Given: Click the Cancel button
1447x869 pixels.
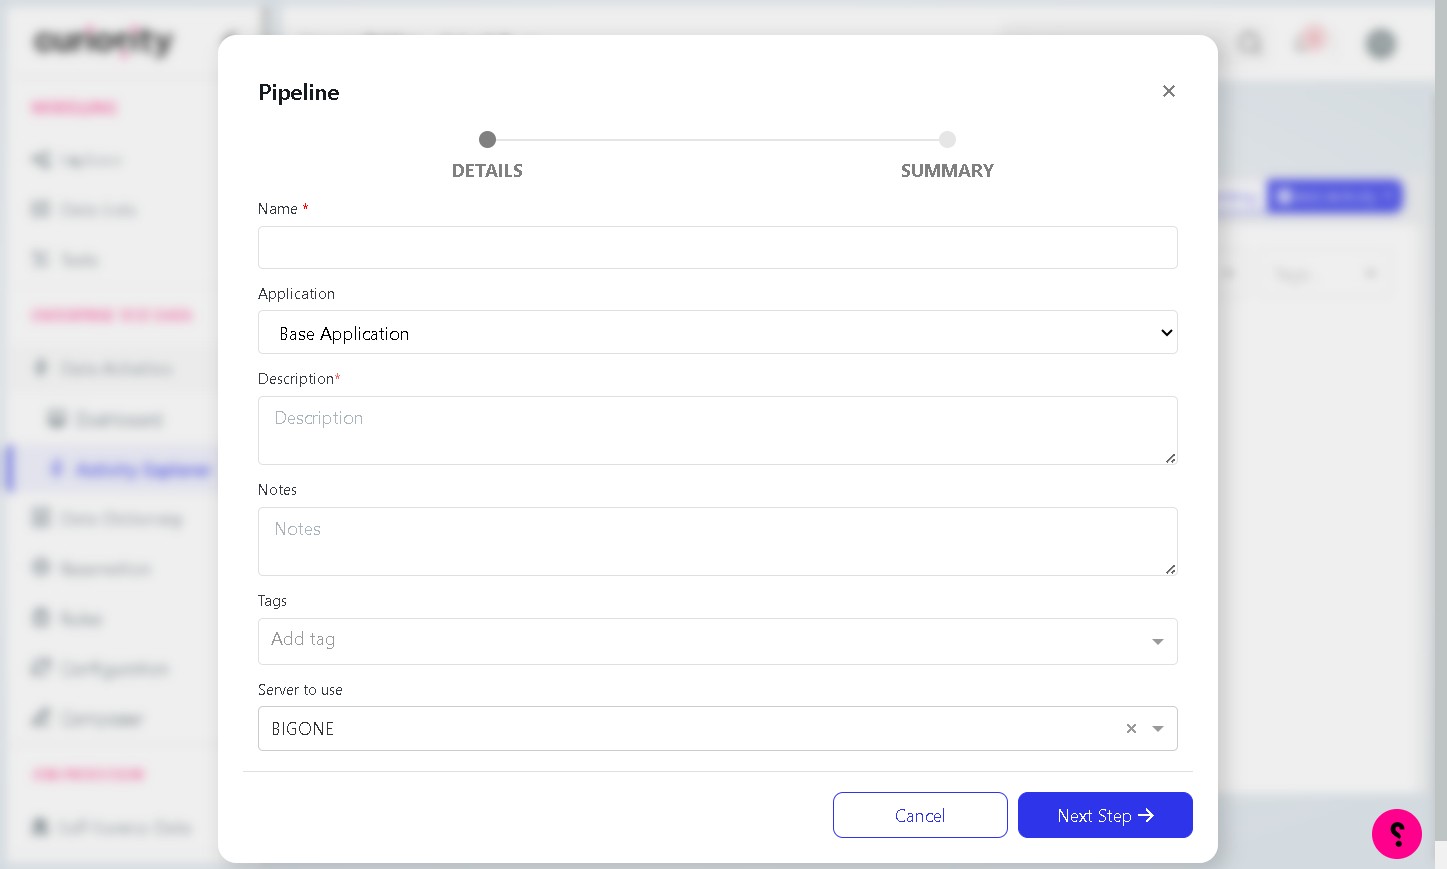Looking at the screenshot, I should coord(920,815).
